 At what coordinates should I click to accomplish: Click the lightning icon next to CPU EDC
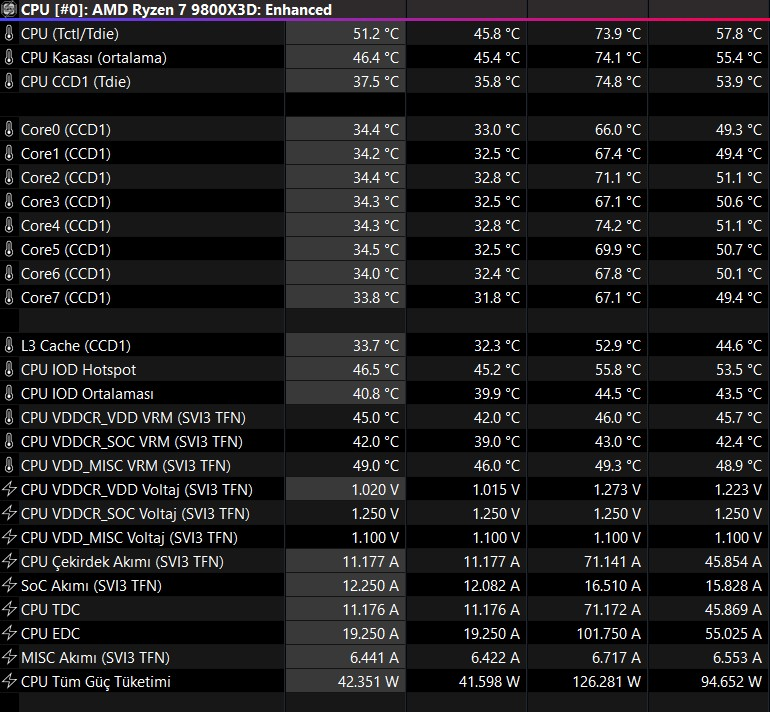[9, 633]
